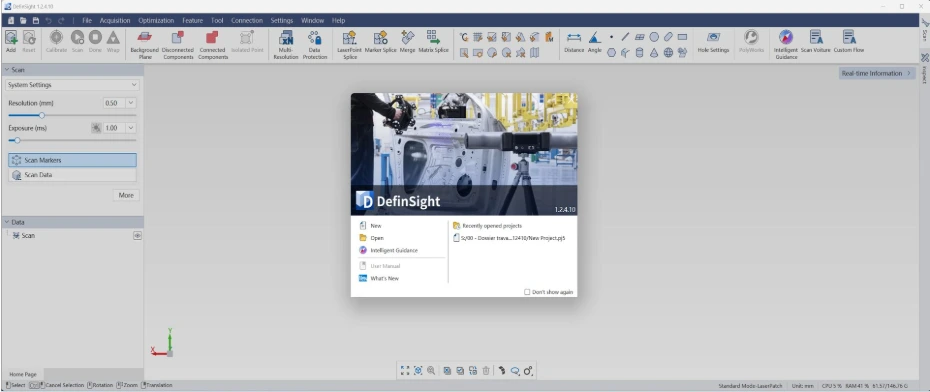Viewport: 930px width, 392px height.
Task: Create a cone feature icon
Action: pos(654,53)
